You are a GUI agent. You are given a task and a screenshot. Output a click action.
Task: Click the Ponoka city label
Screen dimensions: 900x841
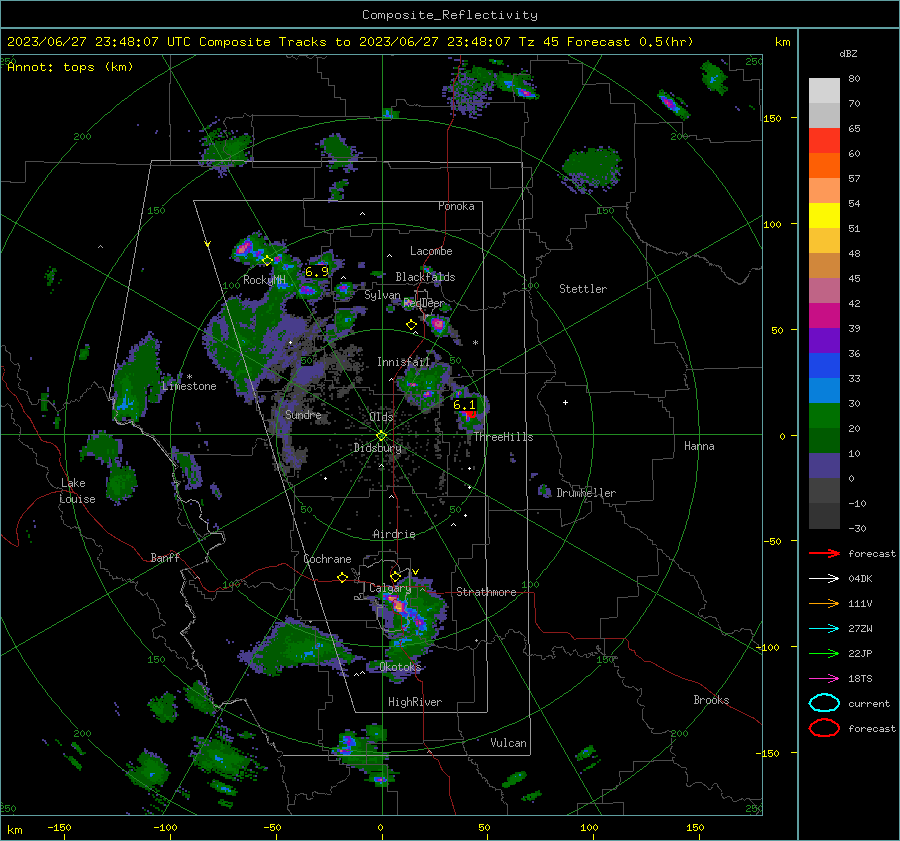[456, 206]
